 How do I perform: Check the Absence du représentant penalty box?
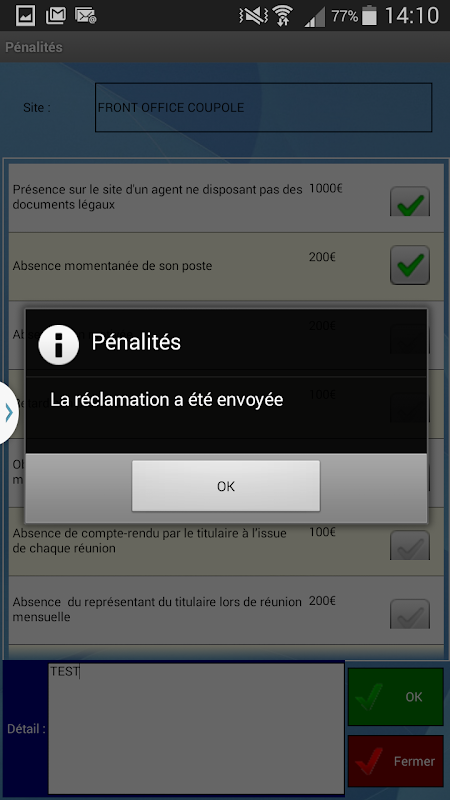(x=410, y=614)
